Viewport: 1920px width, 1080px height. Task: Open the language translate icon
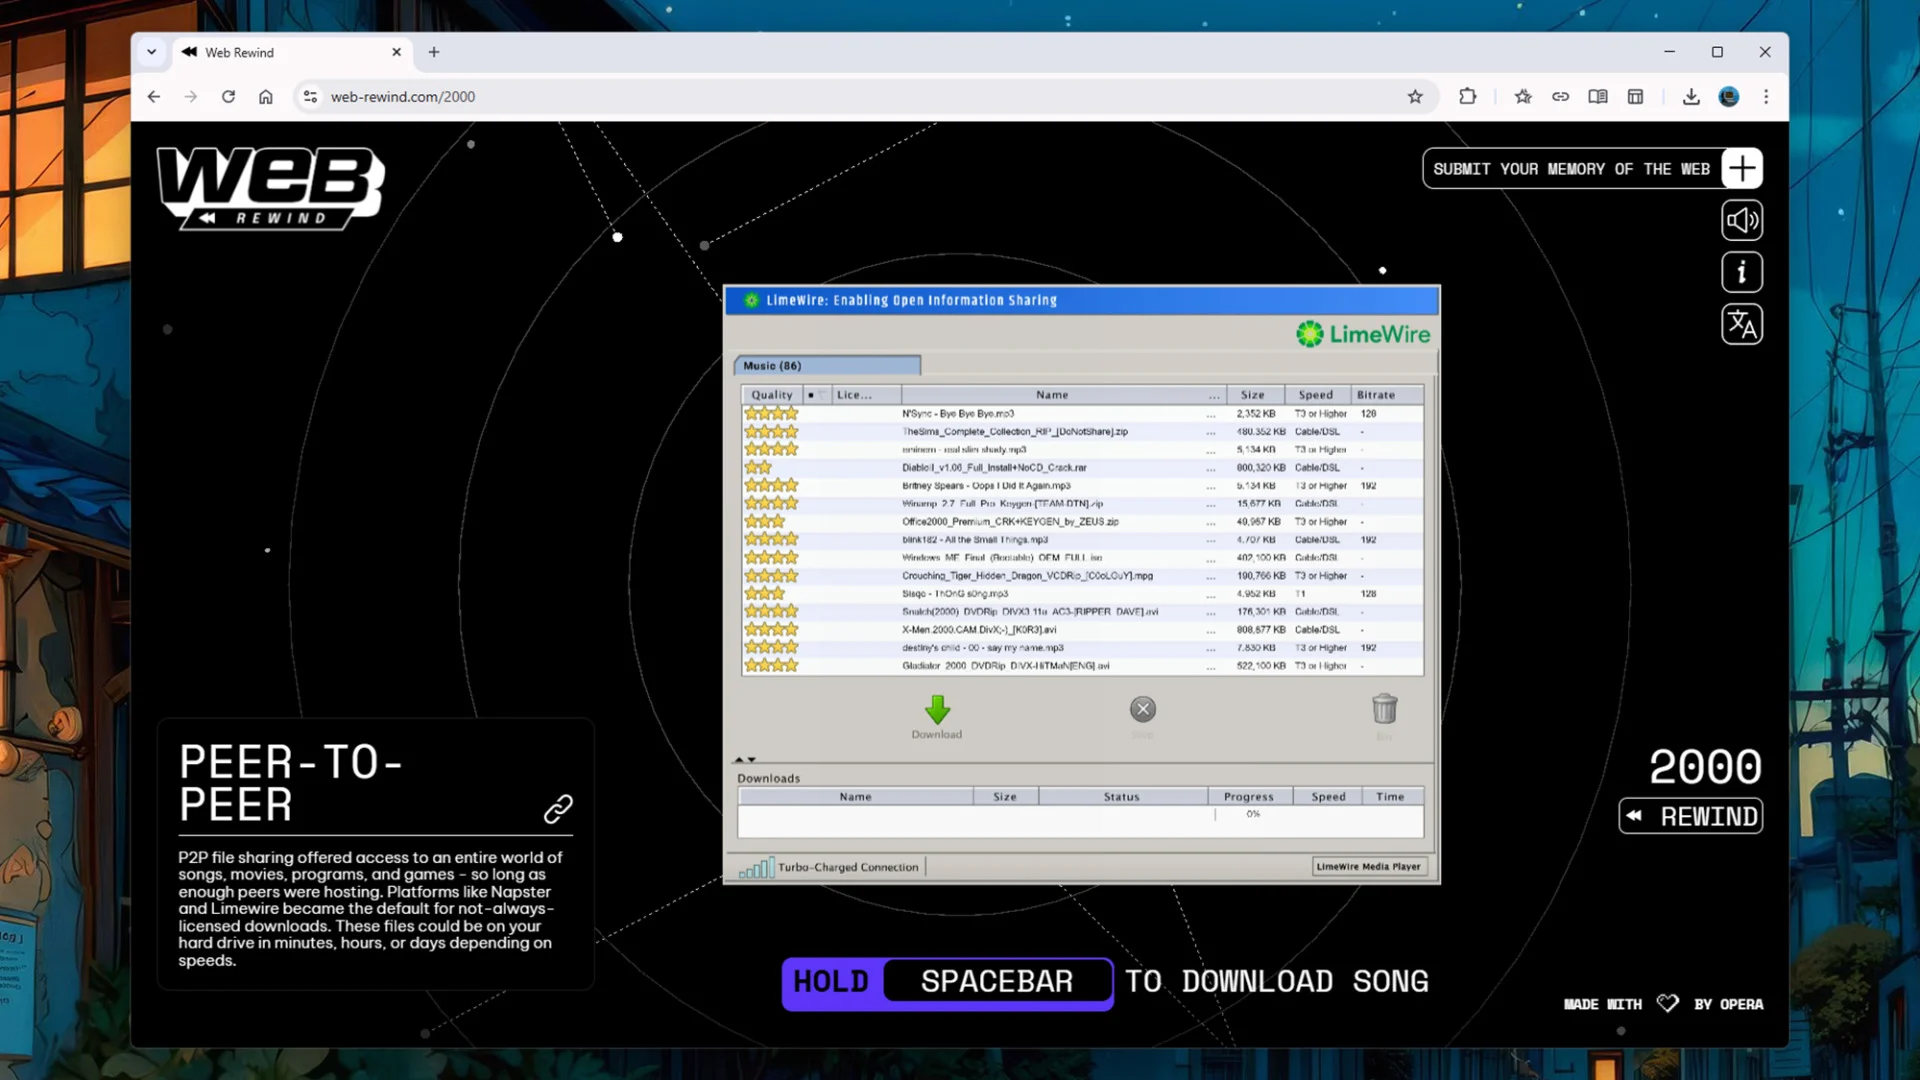tap(1741, 325)
